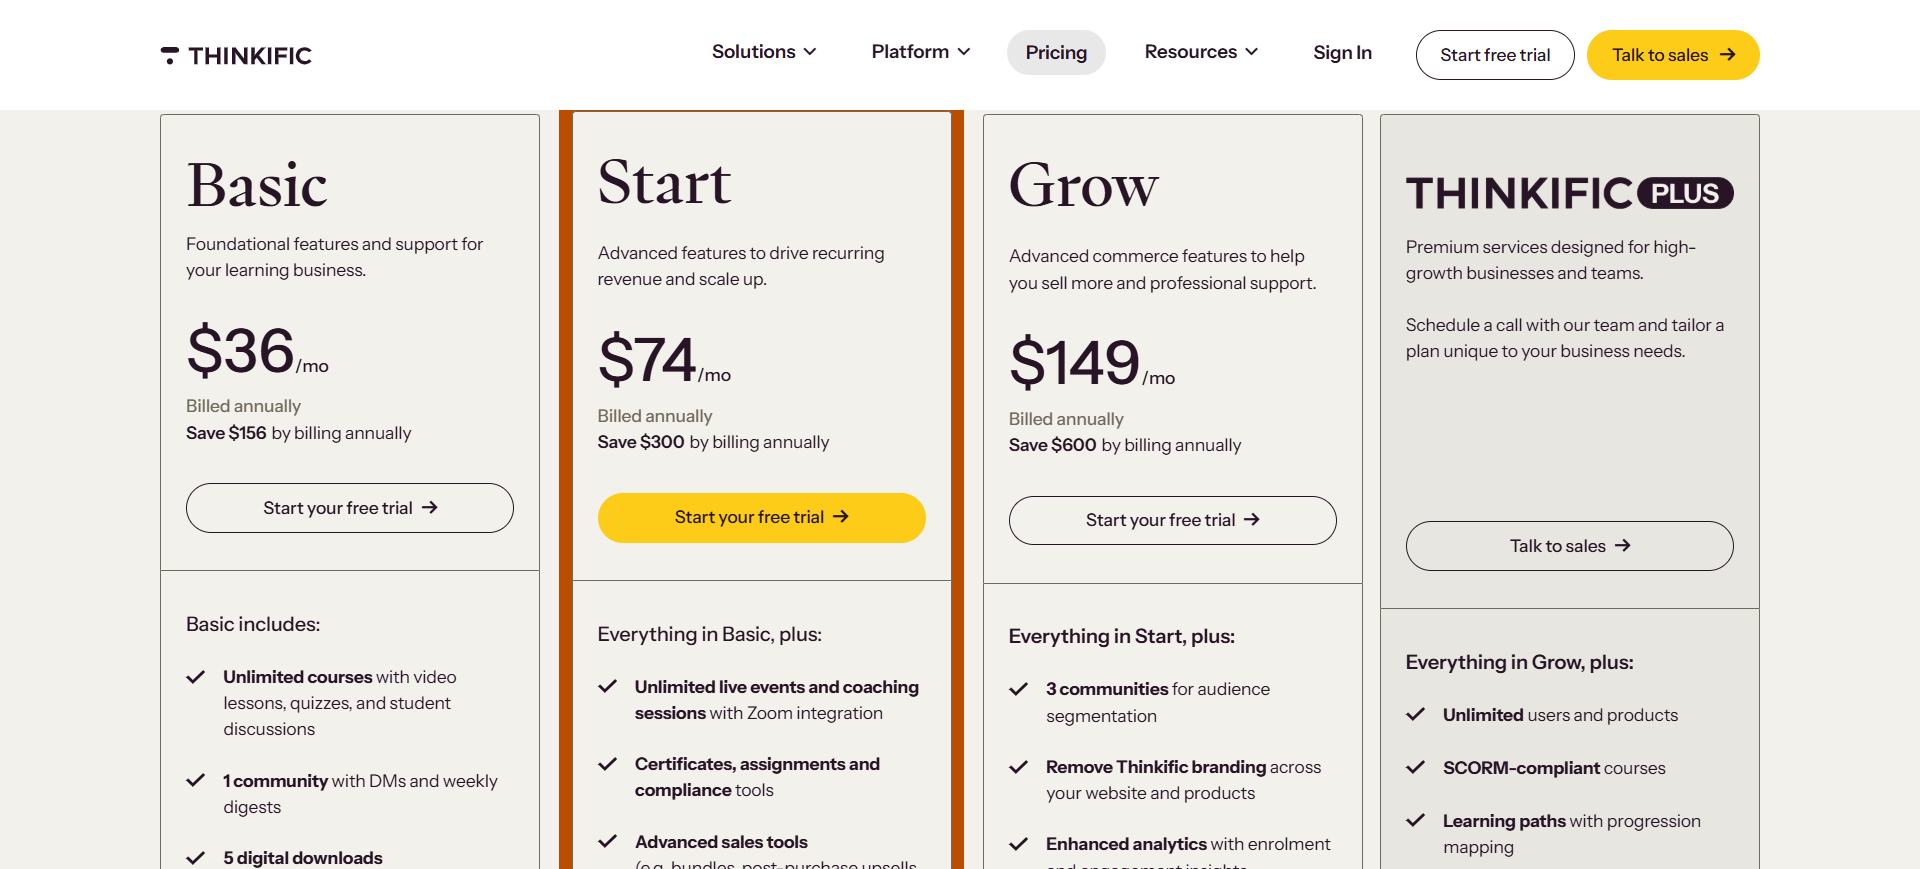This screenshot has width=1920, height=869.
Task: Click the Thinkific logo in header
Action: [x=236, y=56]
